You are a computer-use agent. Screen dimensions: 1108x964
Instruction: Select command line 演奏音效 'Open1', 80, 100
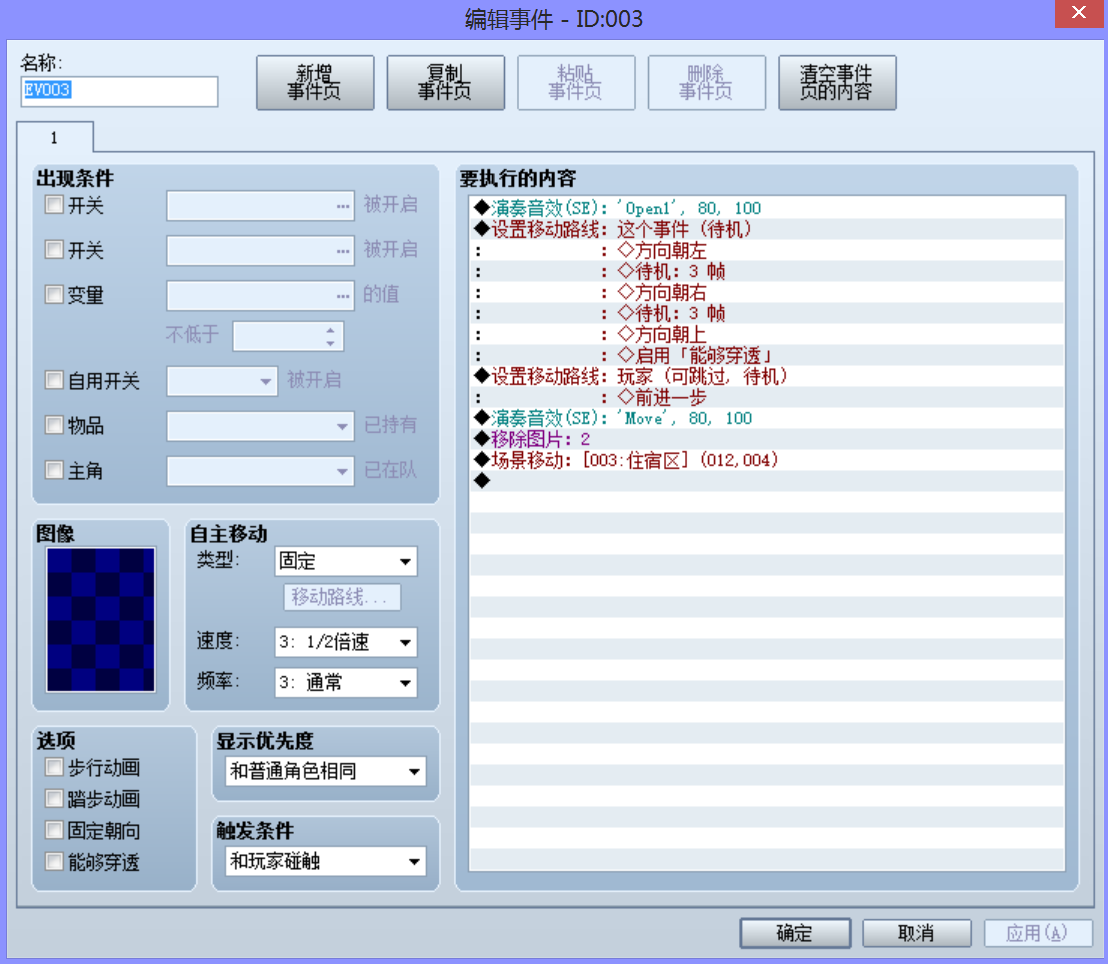click(x=767, y=208)
